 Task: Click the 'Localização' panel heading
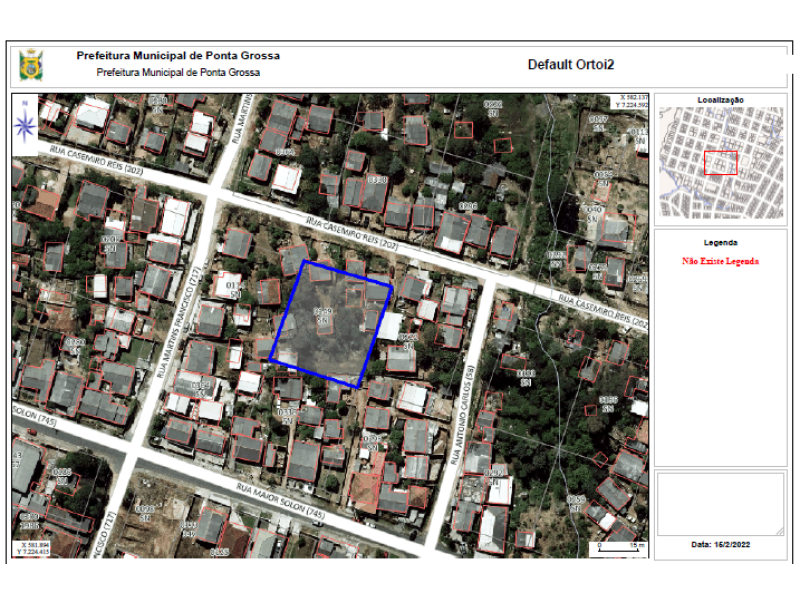[720, 100]
